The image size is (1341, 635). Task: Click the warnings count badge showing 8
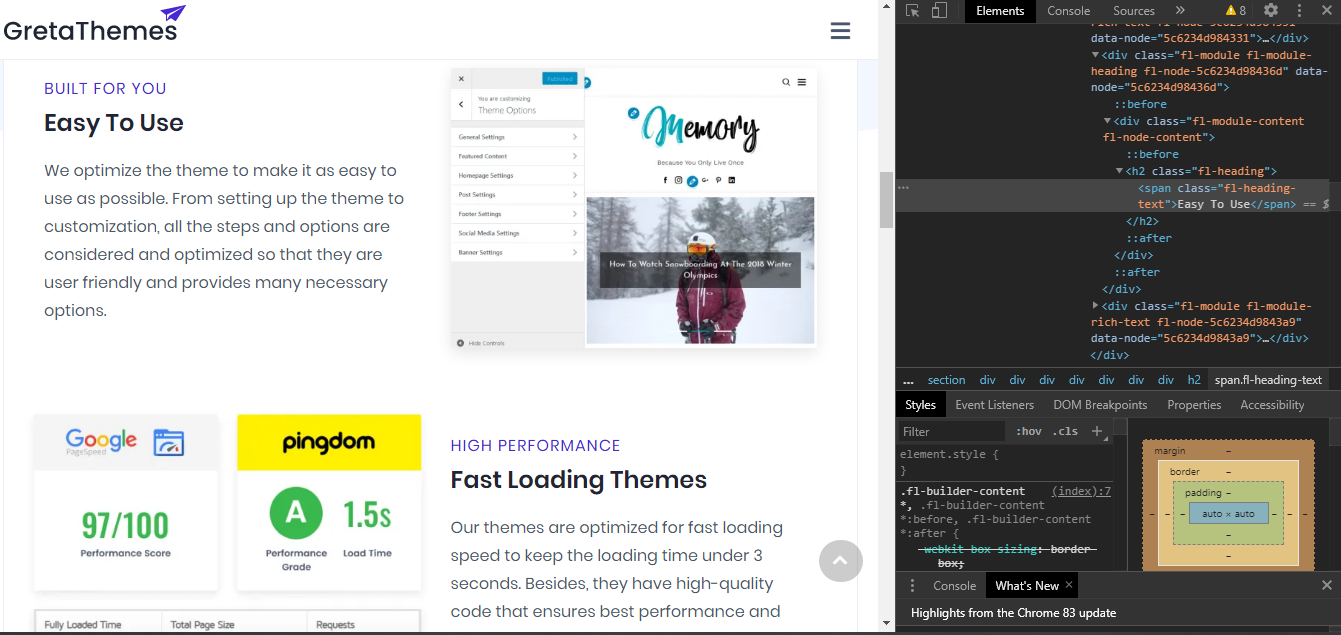point(1236,11)
